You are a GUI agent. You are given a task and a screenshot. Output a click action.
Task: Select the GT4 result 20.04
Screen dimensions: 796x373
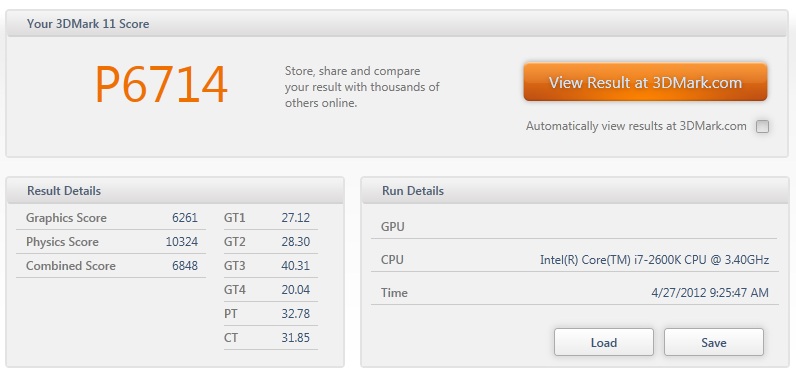295,290
